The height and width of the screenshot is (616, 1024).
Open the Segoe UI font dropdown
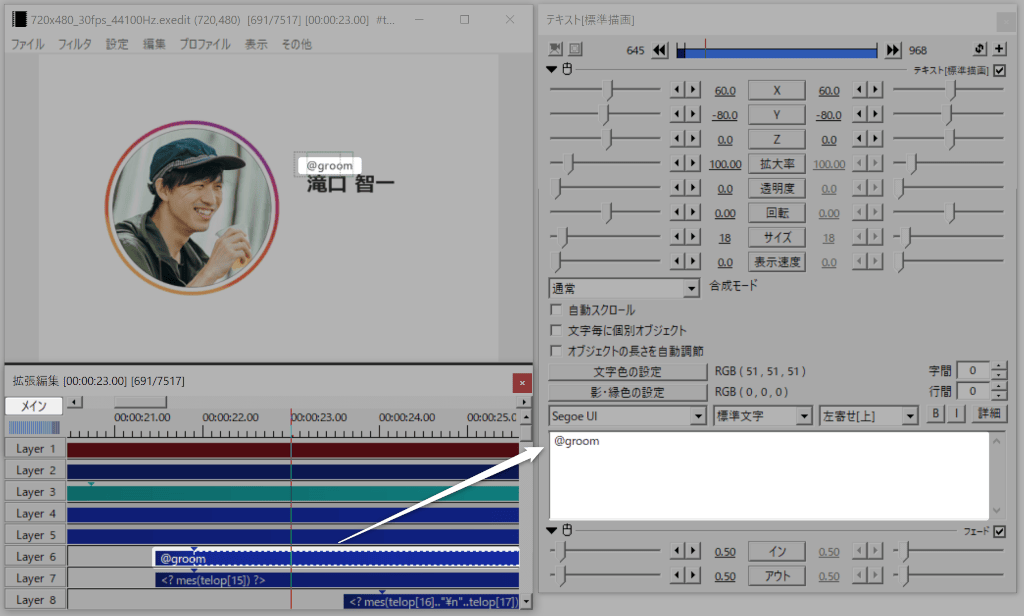point(628,415)
